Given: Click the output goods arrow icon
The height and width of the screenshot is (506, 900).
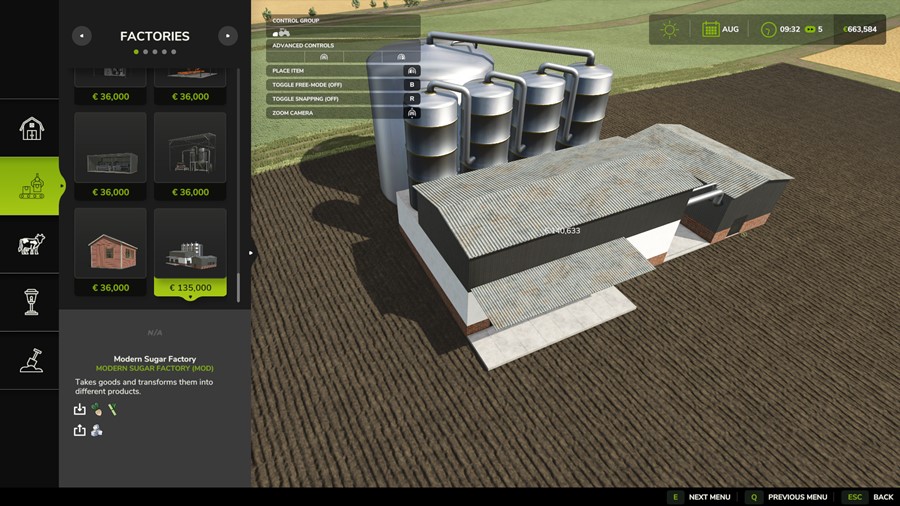Looking at the screenshot, I should point(79,430).
